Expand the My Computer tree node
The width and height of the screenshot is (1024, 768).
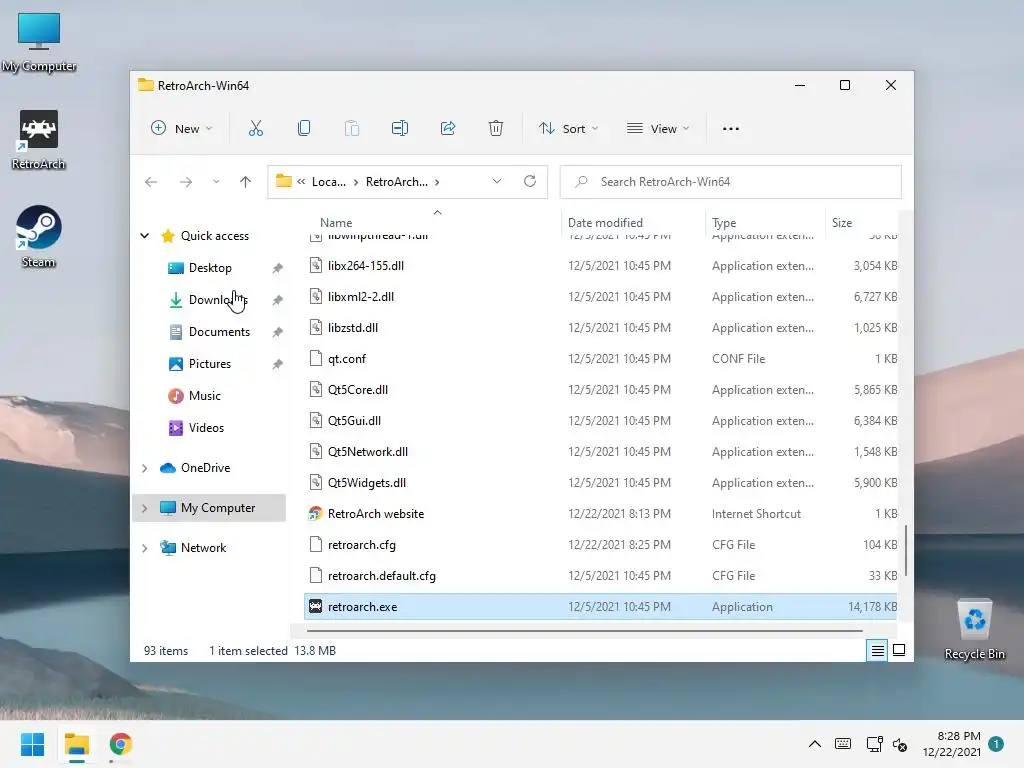(144, 508)
